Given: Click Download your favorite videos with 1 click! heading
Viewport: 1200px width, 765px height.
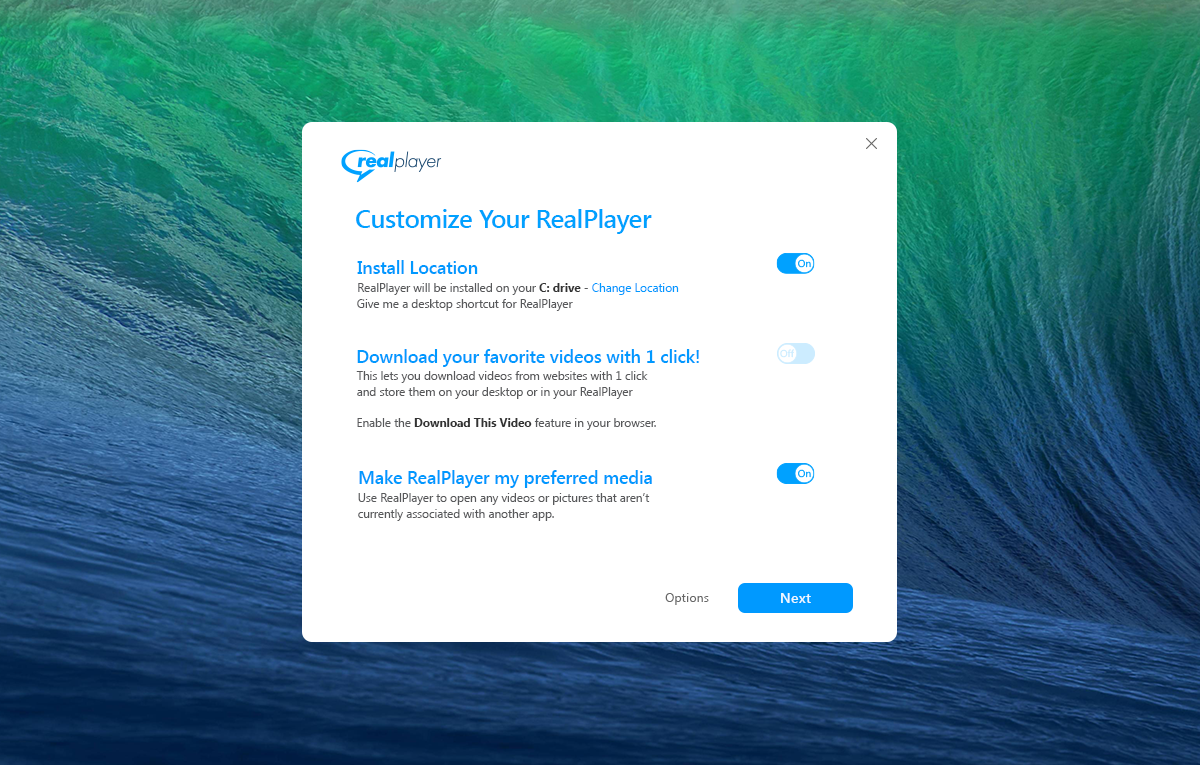Looking at the screenshot, I should (x=528, y=357).
